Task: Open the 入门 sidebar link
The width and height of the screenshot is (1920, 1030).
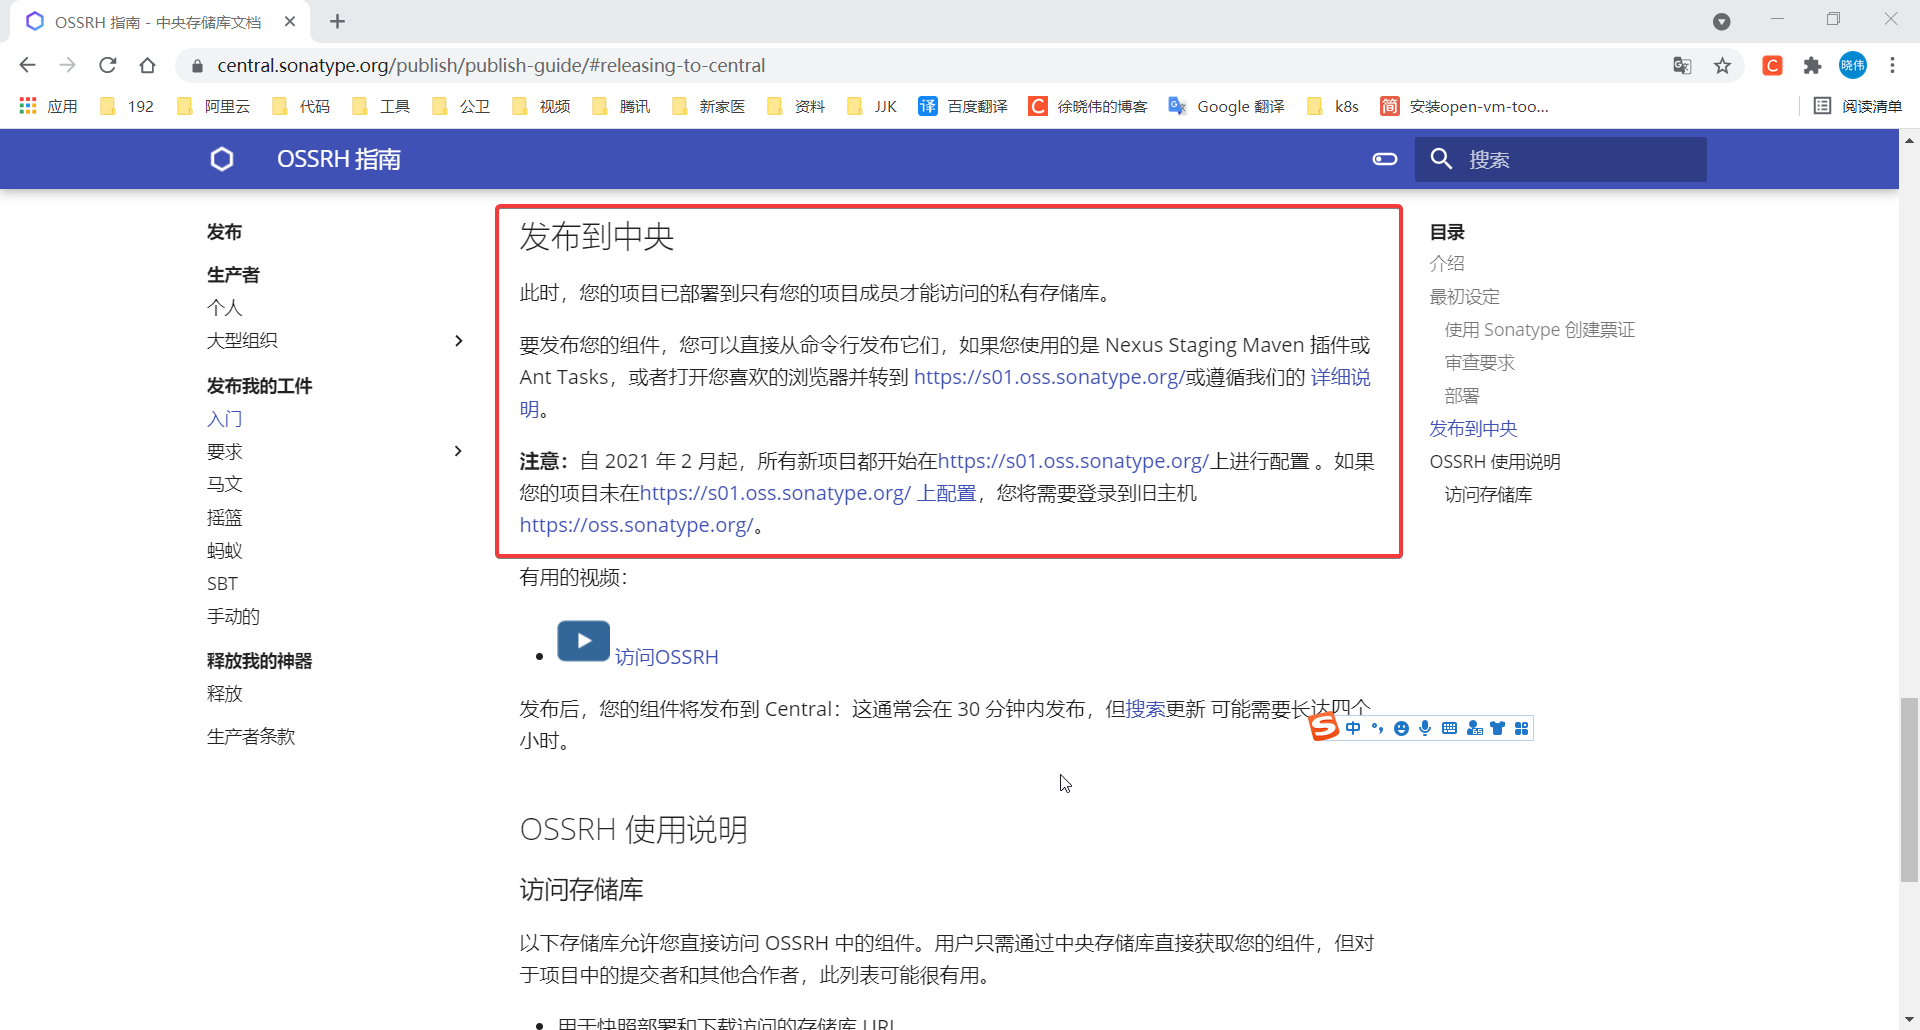Action: click(225, 419)
